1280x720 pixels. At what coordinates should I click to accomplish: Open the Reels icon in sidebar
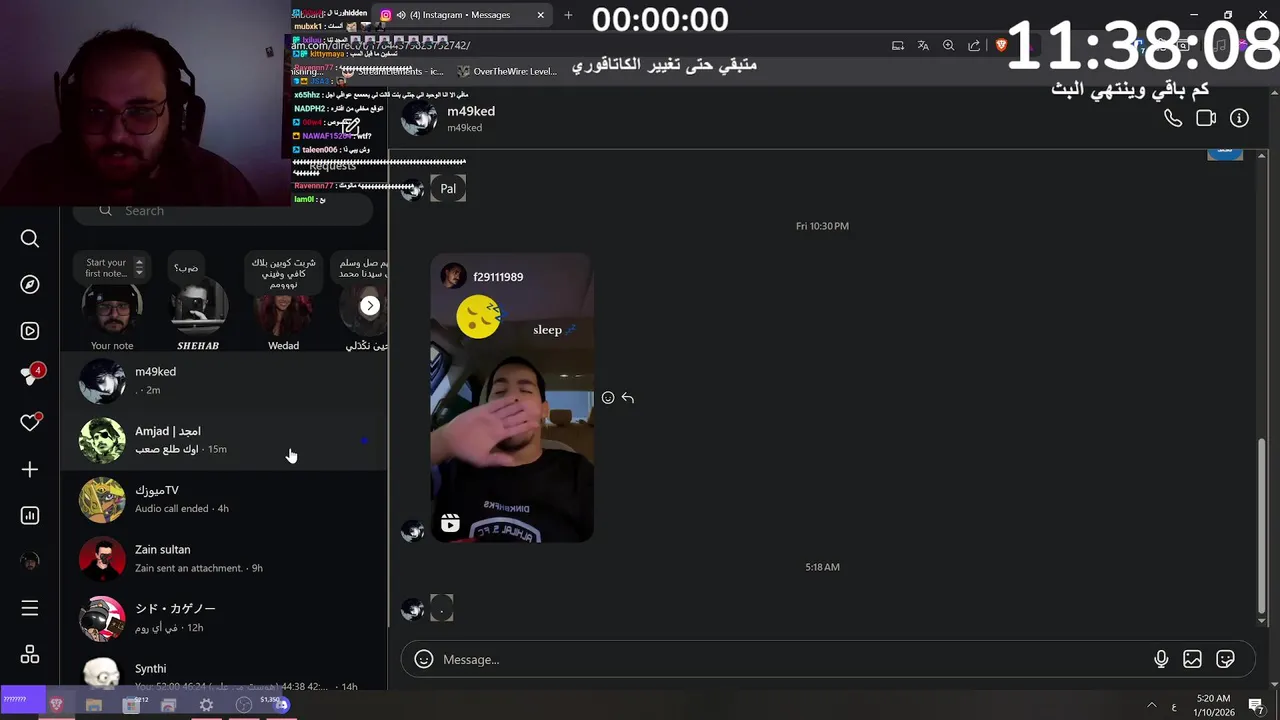click(x=30, y=331)
